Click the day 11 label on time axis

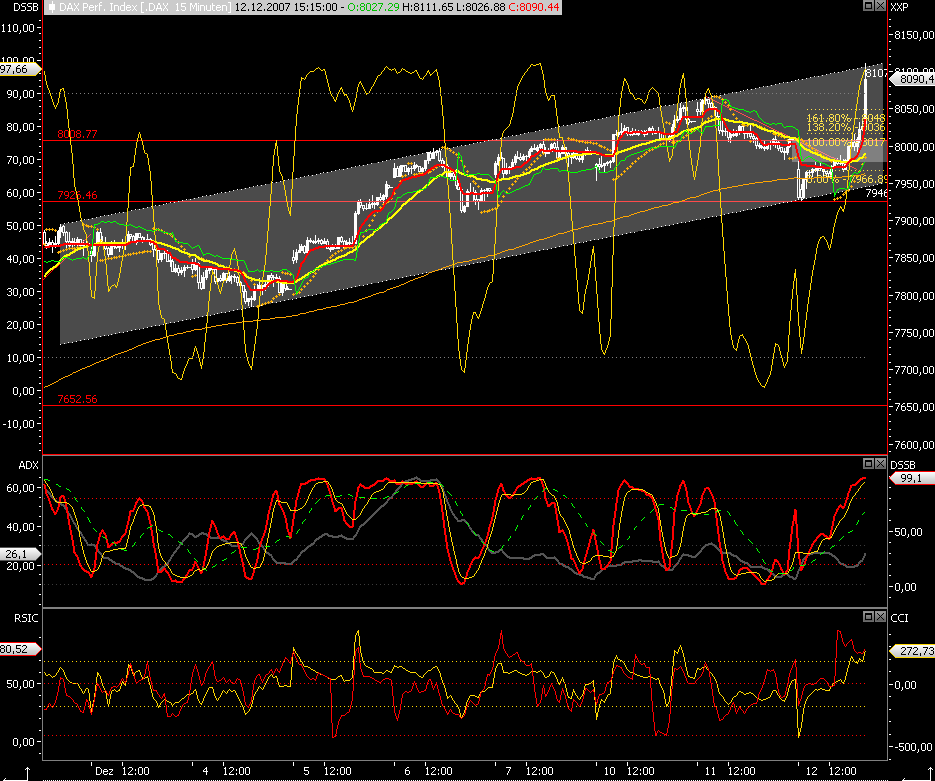[710, 771]
